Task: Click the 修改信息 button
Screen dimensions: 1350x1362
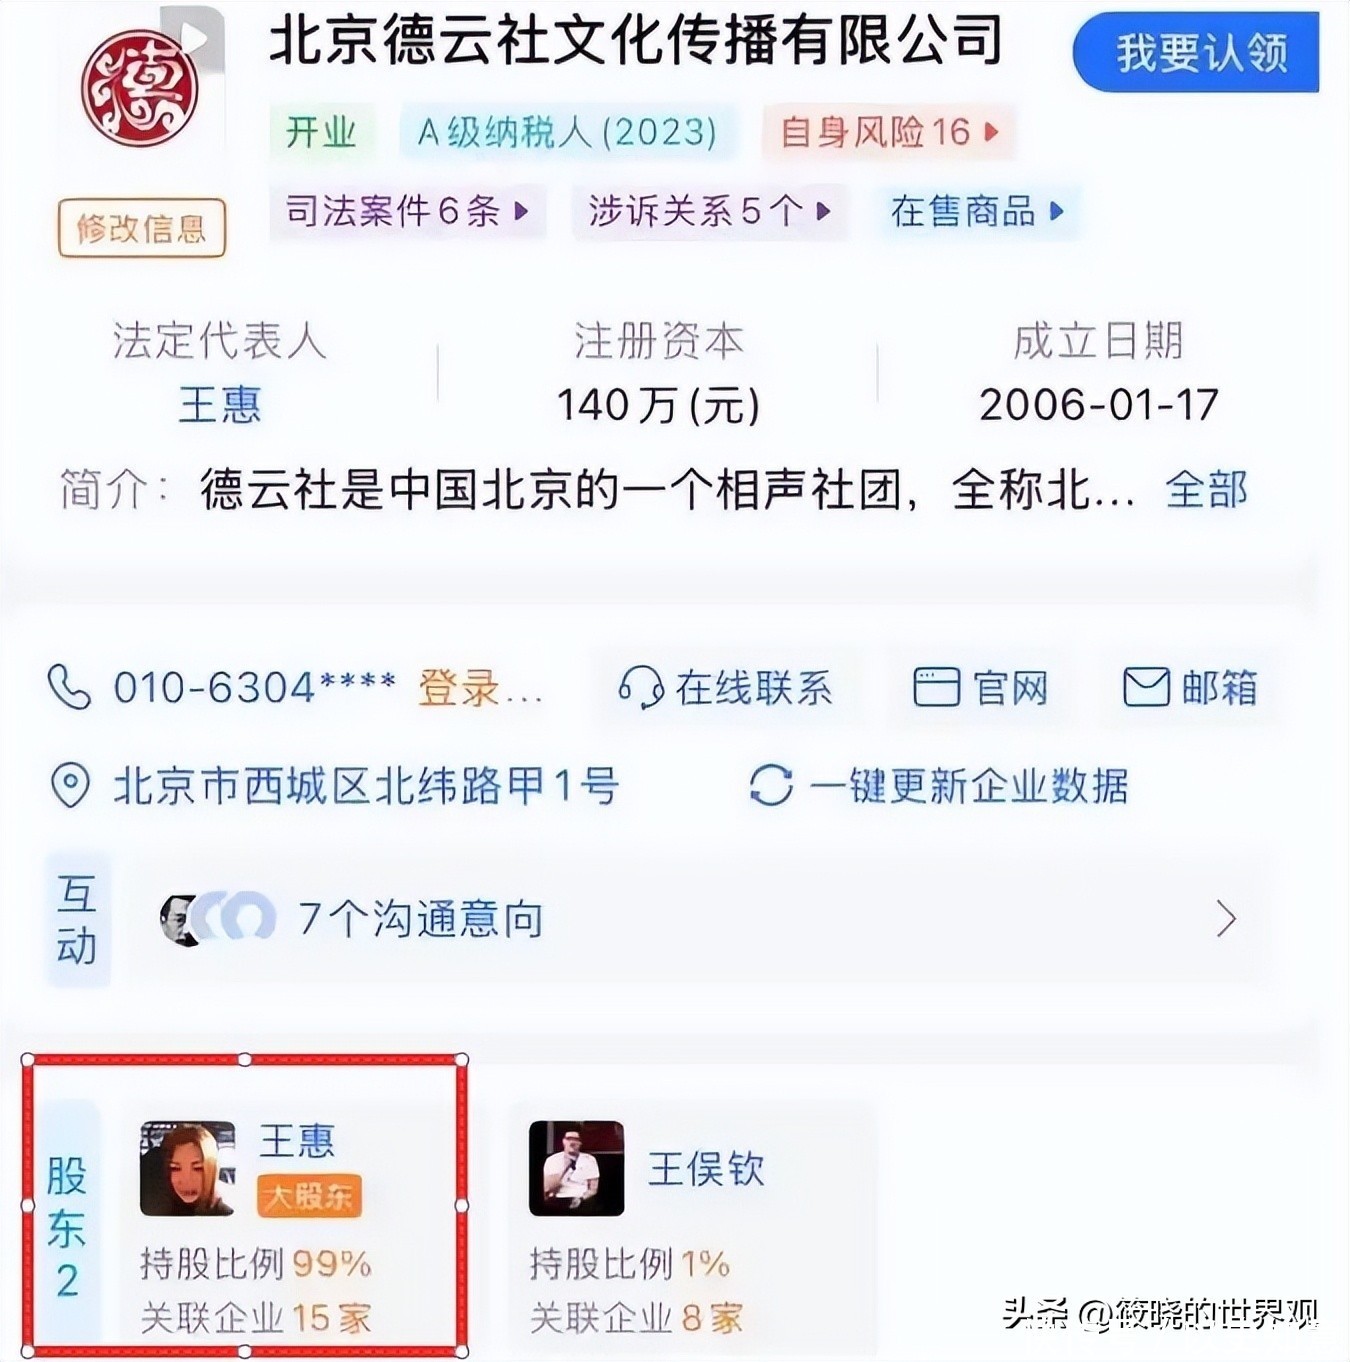Action: (x=141, y=228)
